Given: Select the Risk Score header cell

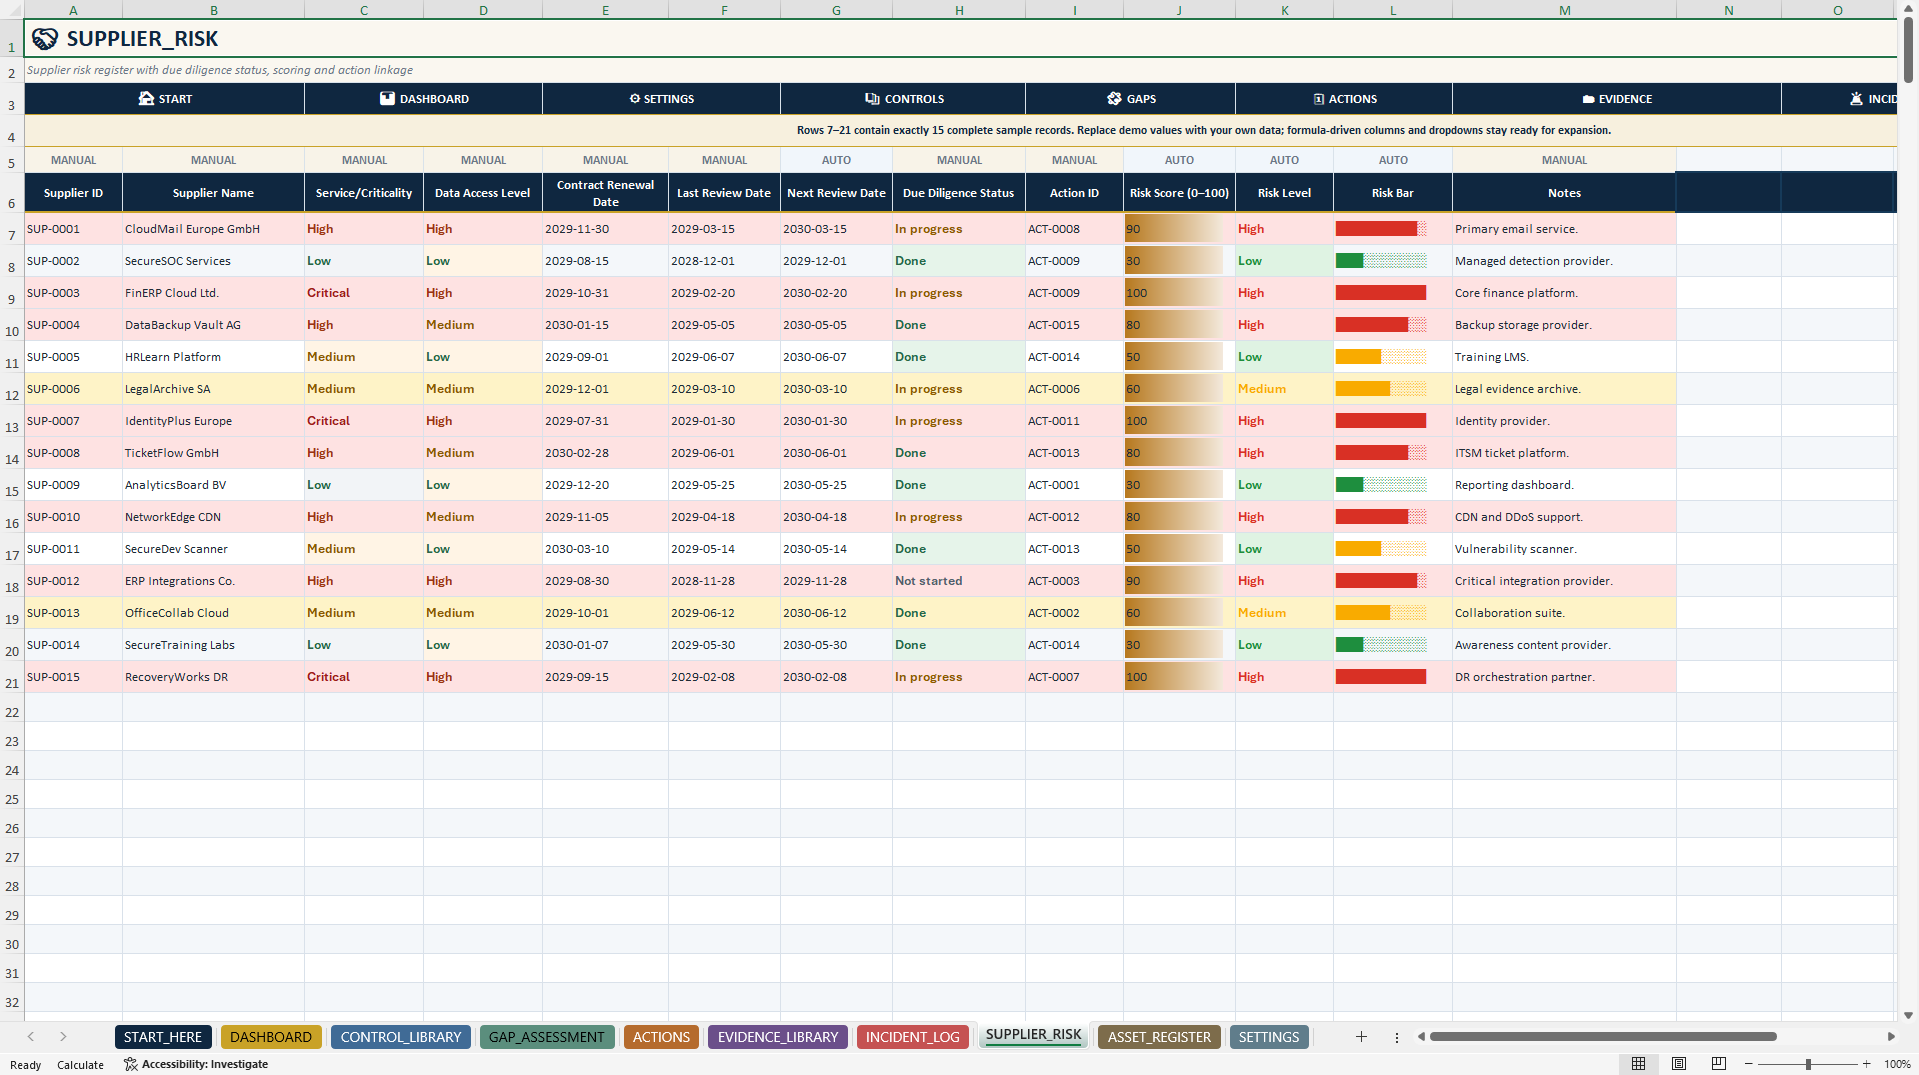Looking at the screenshot, I should pyautogui.click(x=1179, y=193).
